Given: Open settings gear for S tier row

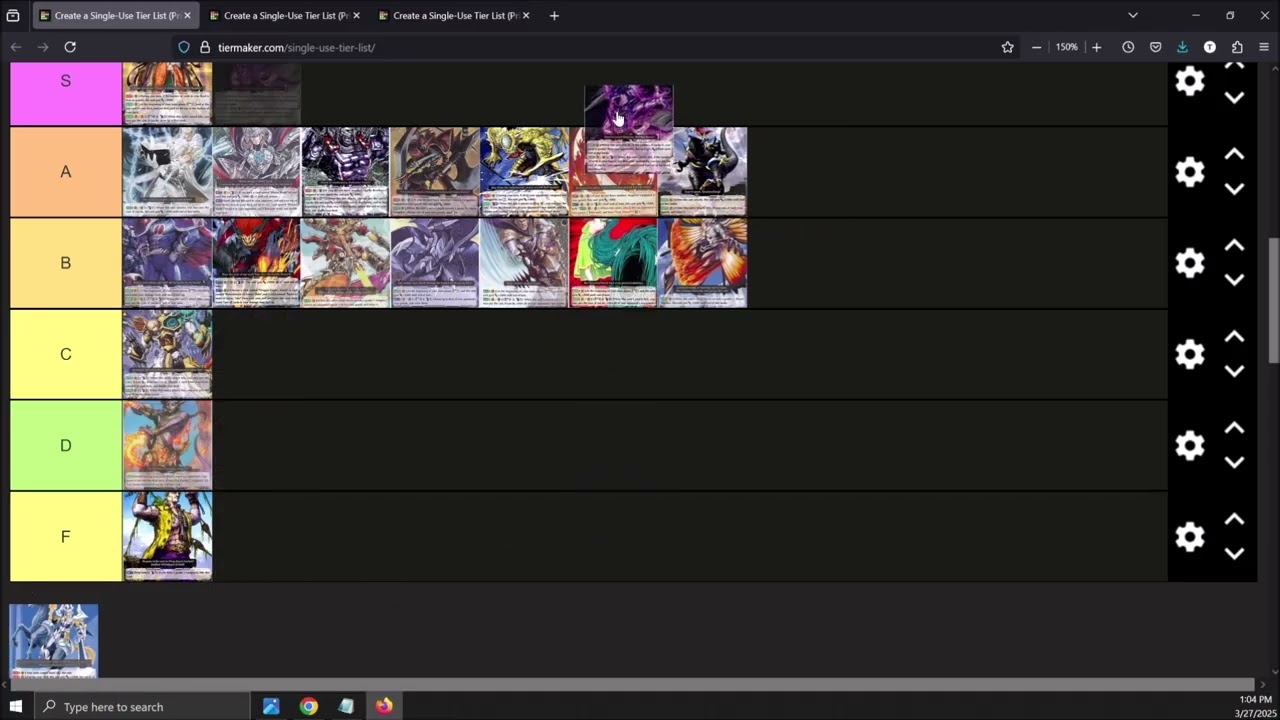Looking at the screenshot, I should (1189, 81).
